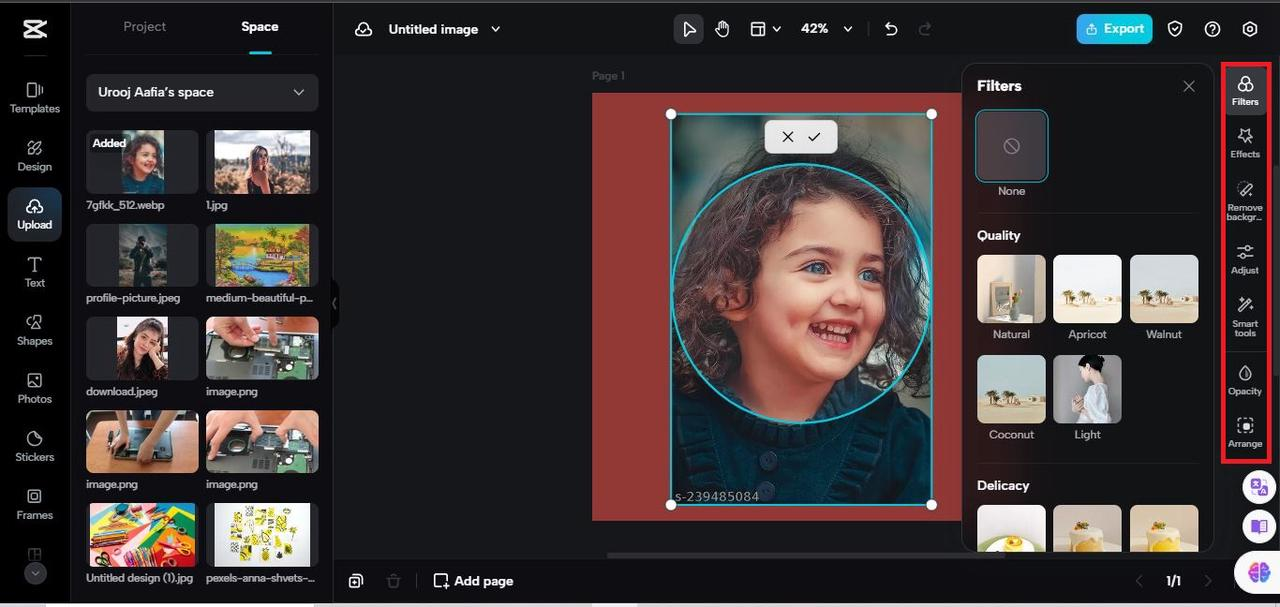
Task: Open the help question mark icon
Action: coord(1212,29)
